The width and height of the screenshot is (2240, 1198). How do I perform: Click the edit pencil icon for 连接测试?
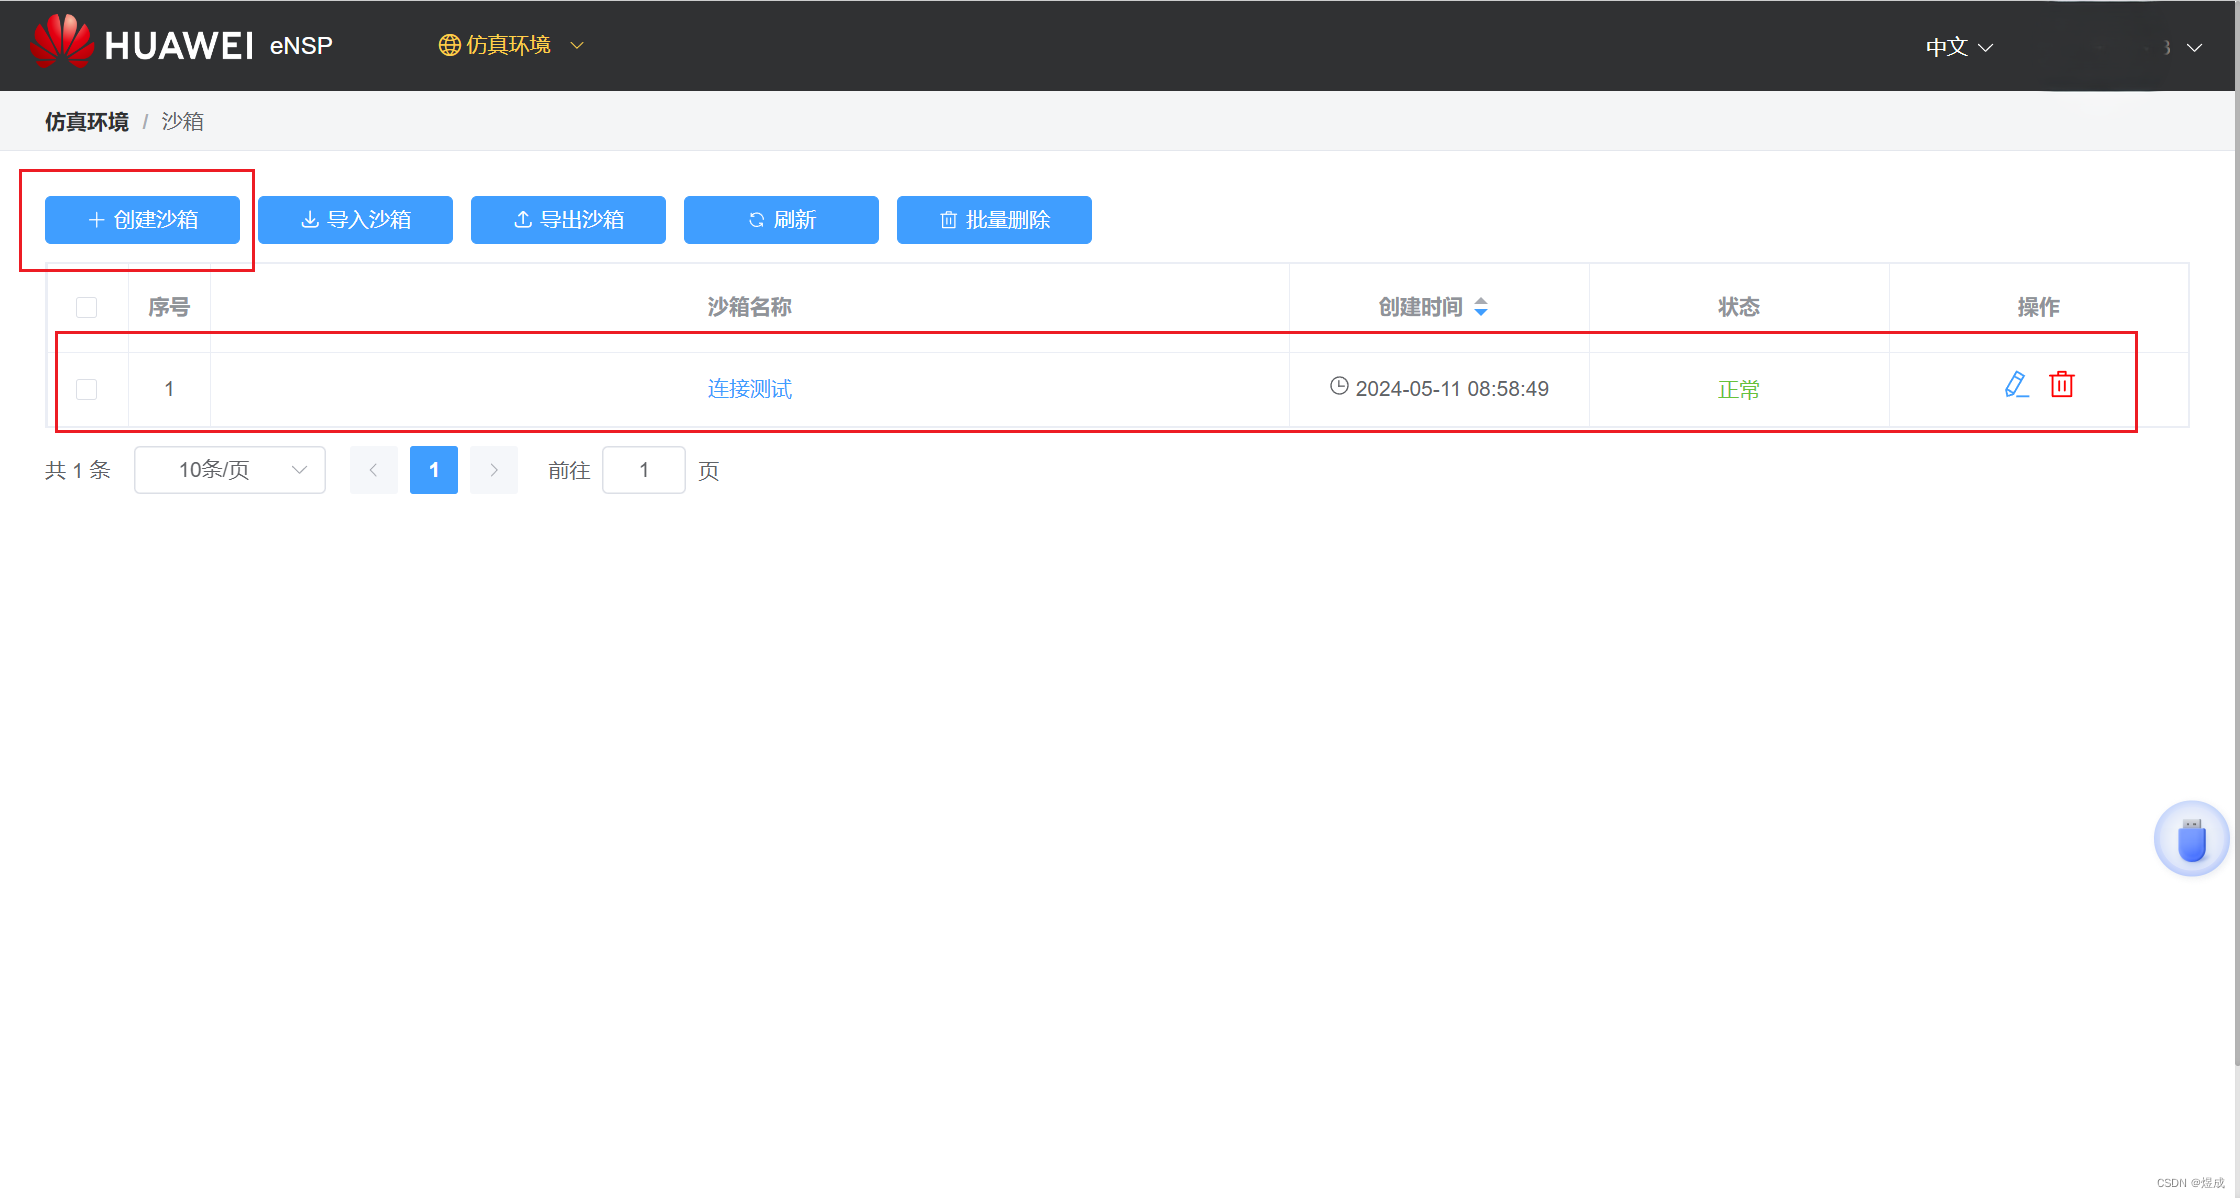pyautogui.click(x=2016, y=385)
